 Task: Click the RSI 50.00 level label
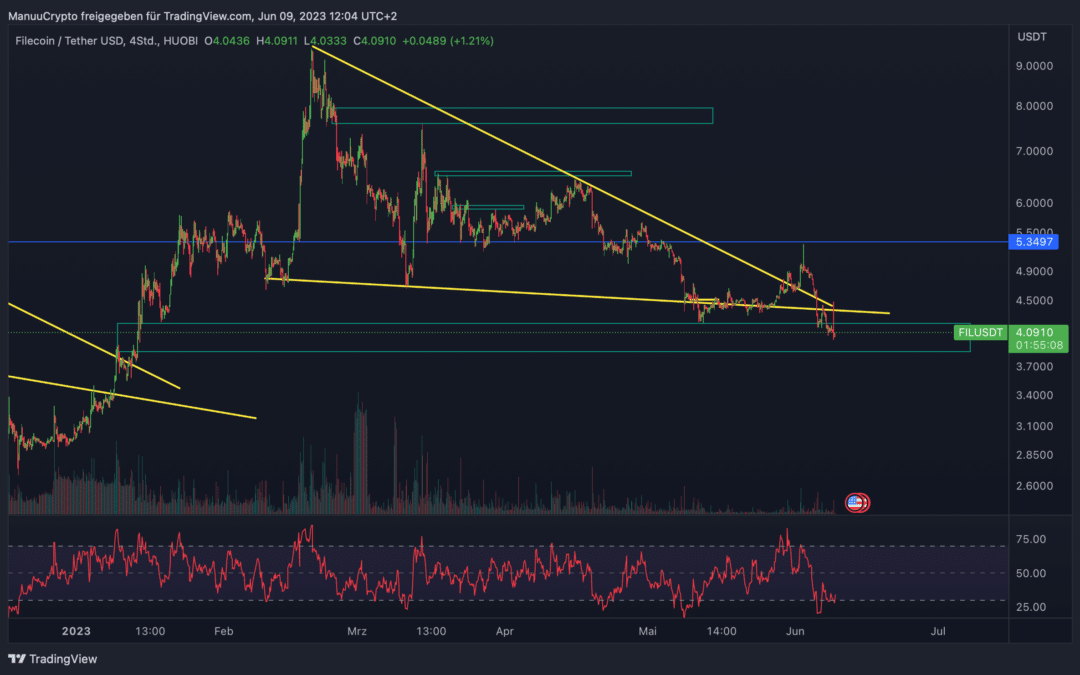tap(1031, 573)
